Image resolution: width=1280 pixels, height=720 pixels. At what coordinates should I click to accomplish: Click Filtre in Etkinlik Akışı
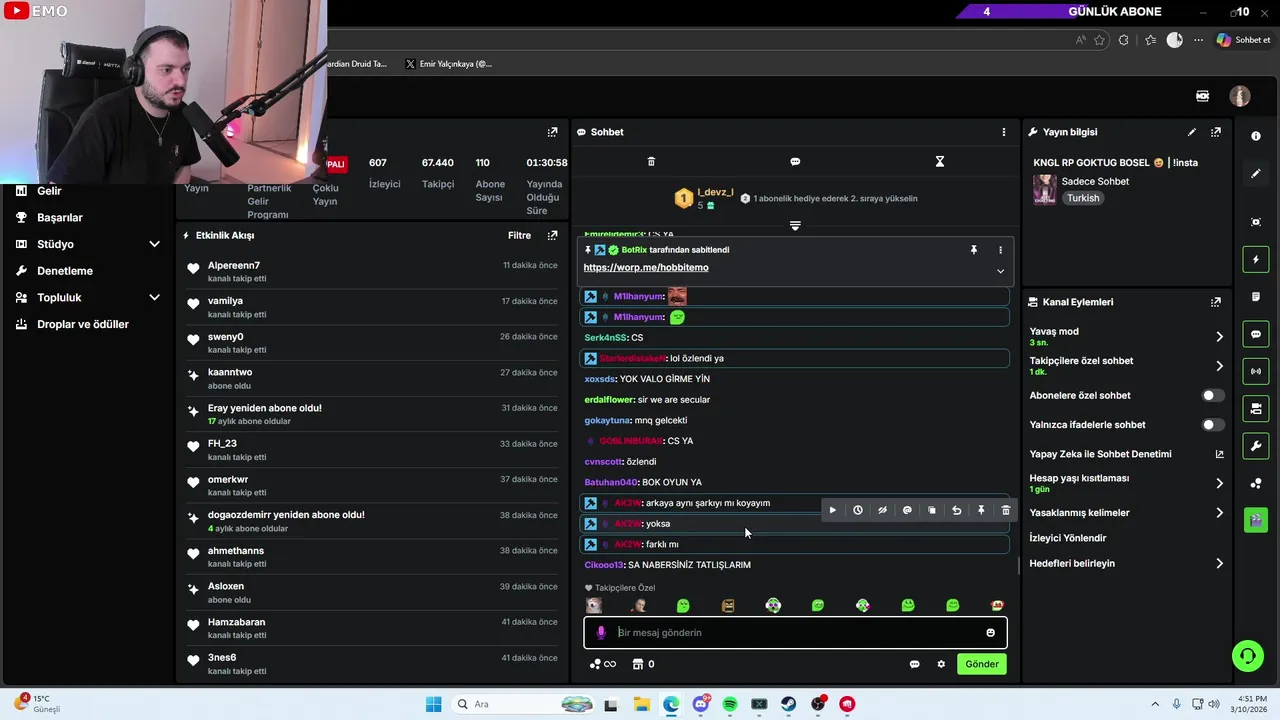[519, 236]
